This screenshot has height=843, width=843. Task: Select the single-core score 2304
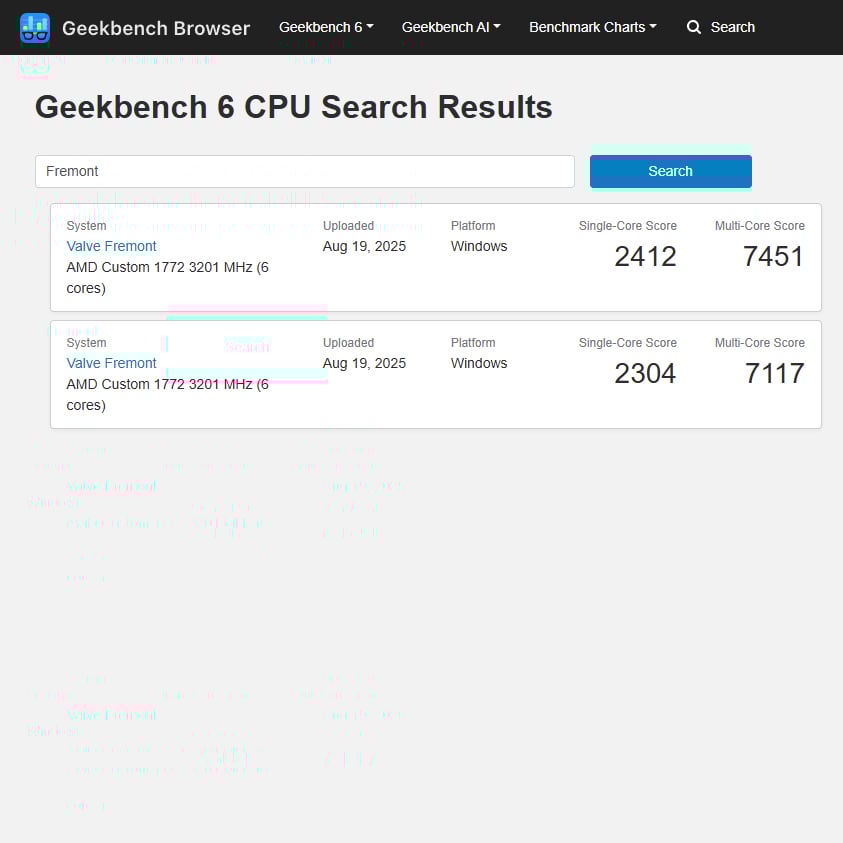[645, 373]
